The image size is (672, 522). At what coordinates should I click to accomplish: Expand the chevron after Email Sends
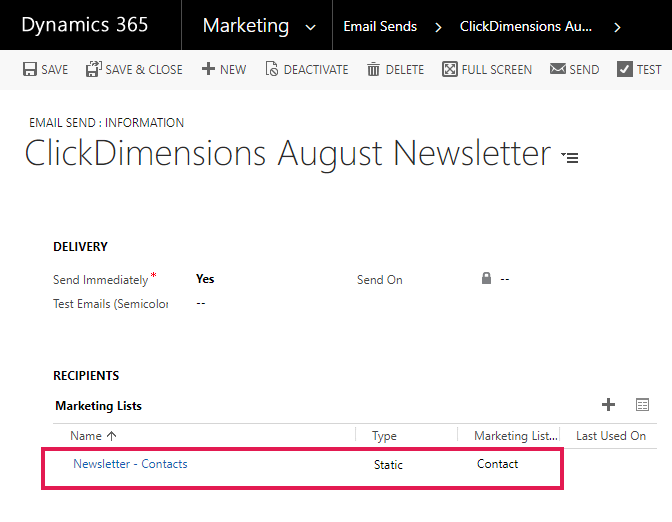(x=438, y=27)
